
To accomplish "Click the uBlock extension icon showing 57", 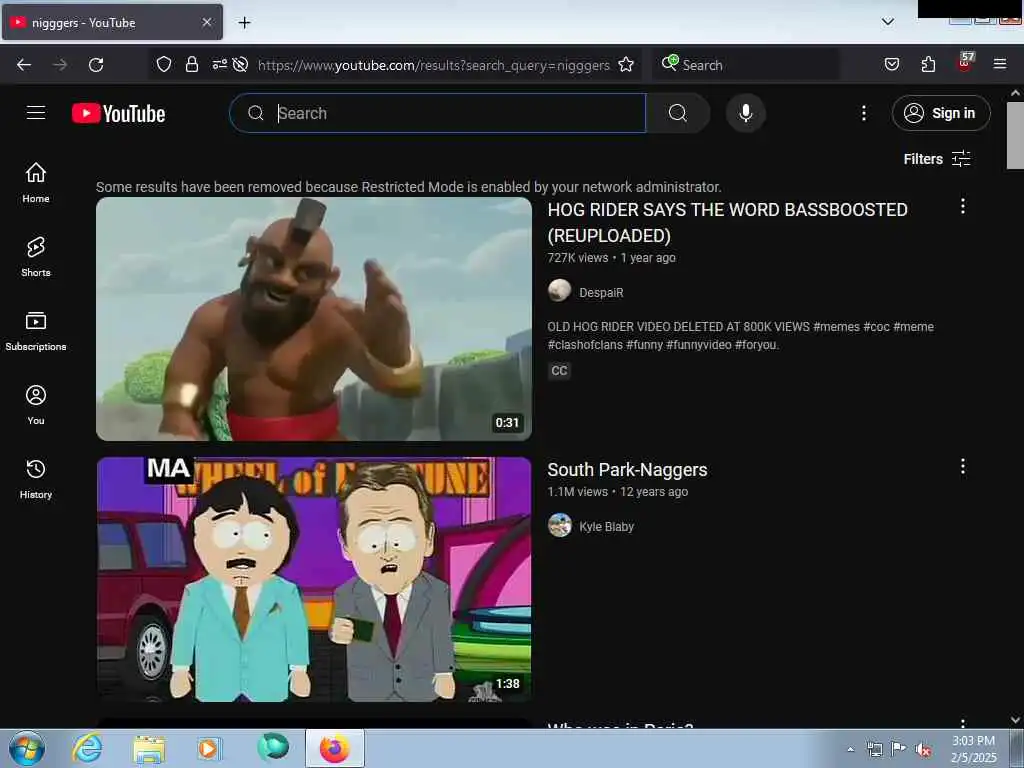I will pos(965,62).
